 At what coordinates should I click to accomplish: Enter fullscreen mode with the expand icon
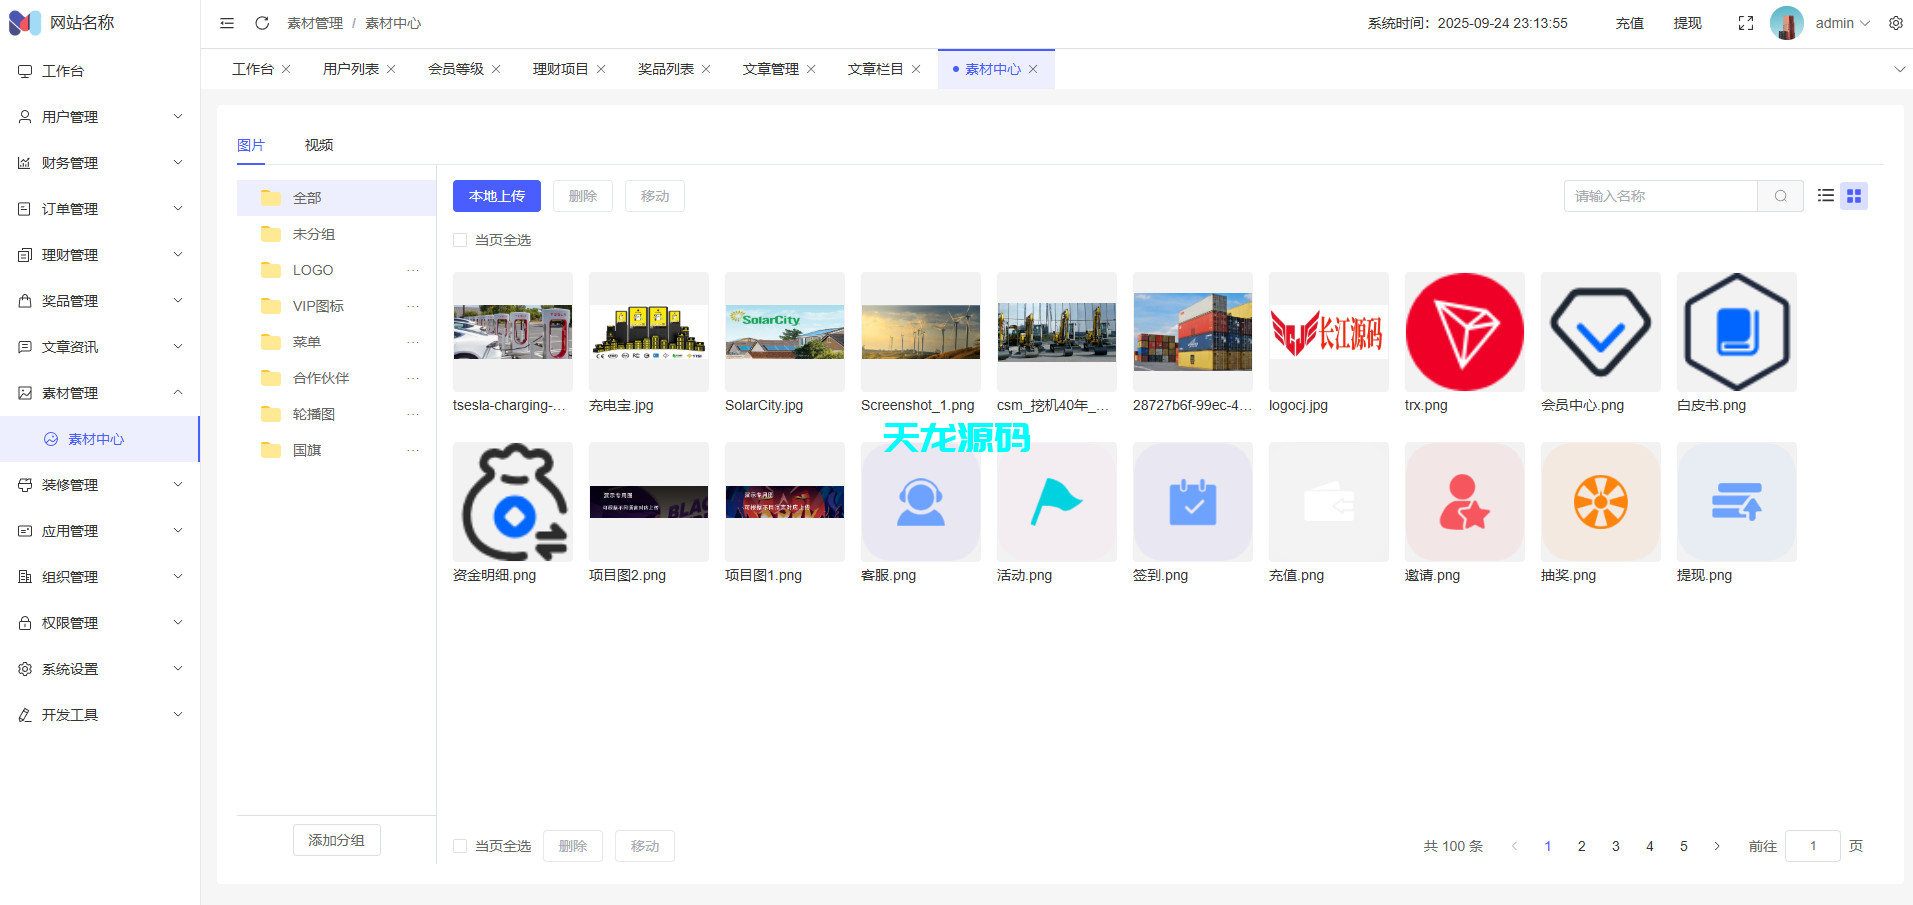pyautogui.click(x=1746, y=22)
